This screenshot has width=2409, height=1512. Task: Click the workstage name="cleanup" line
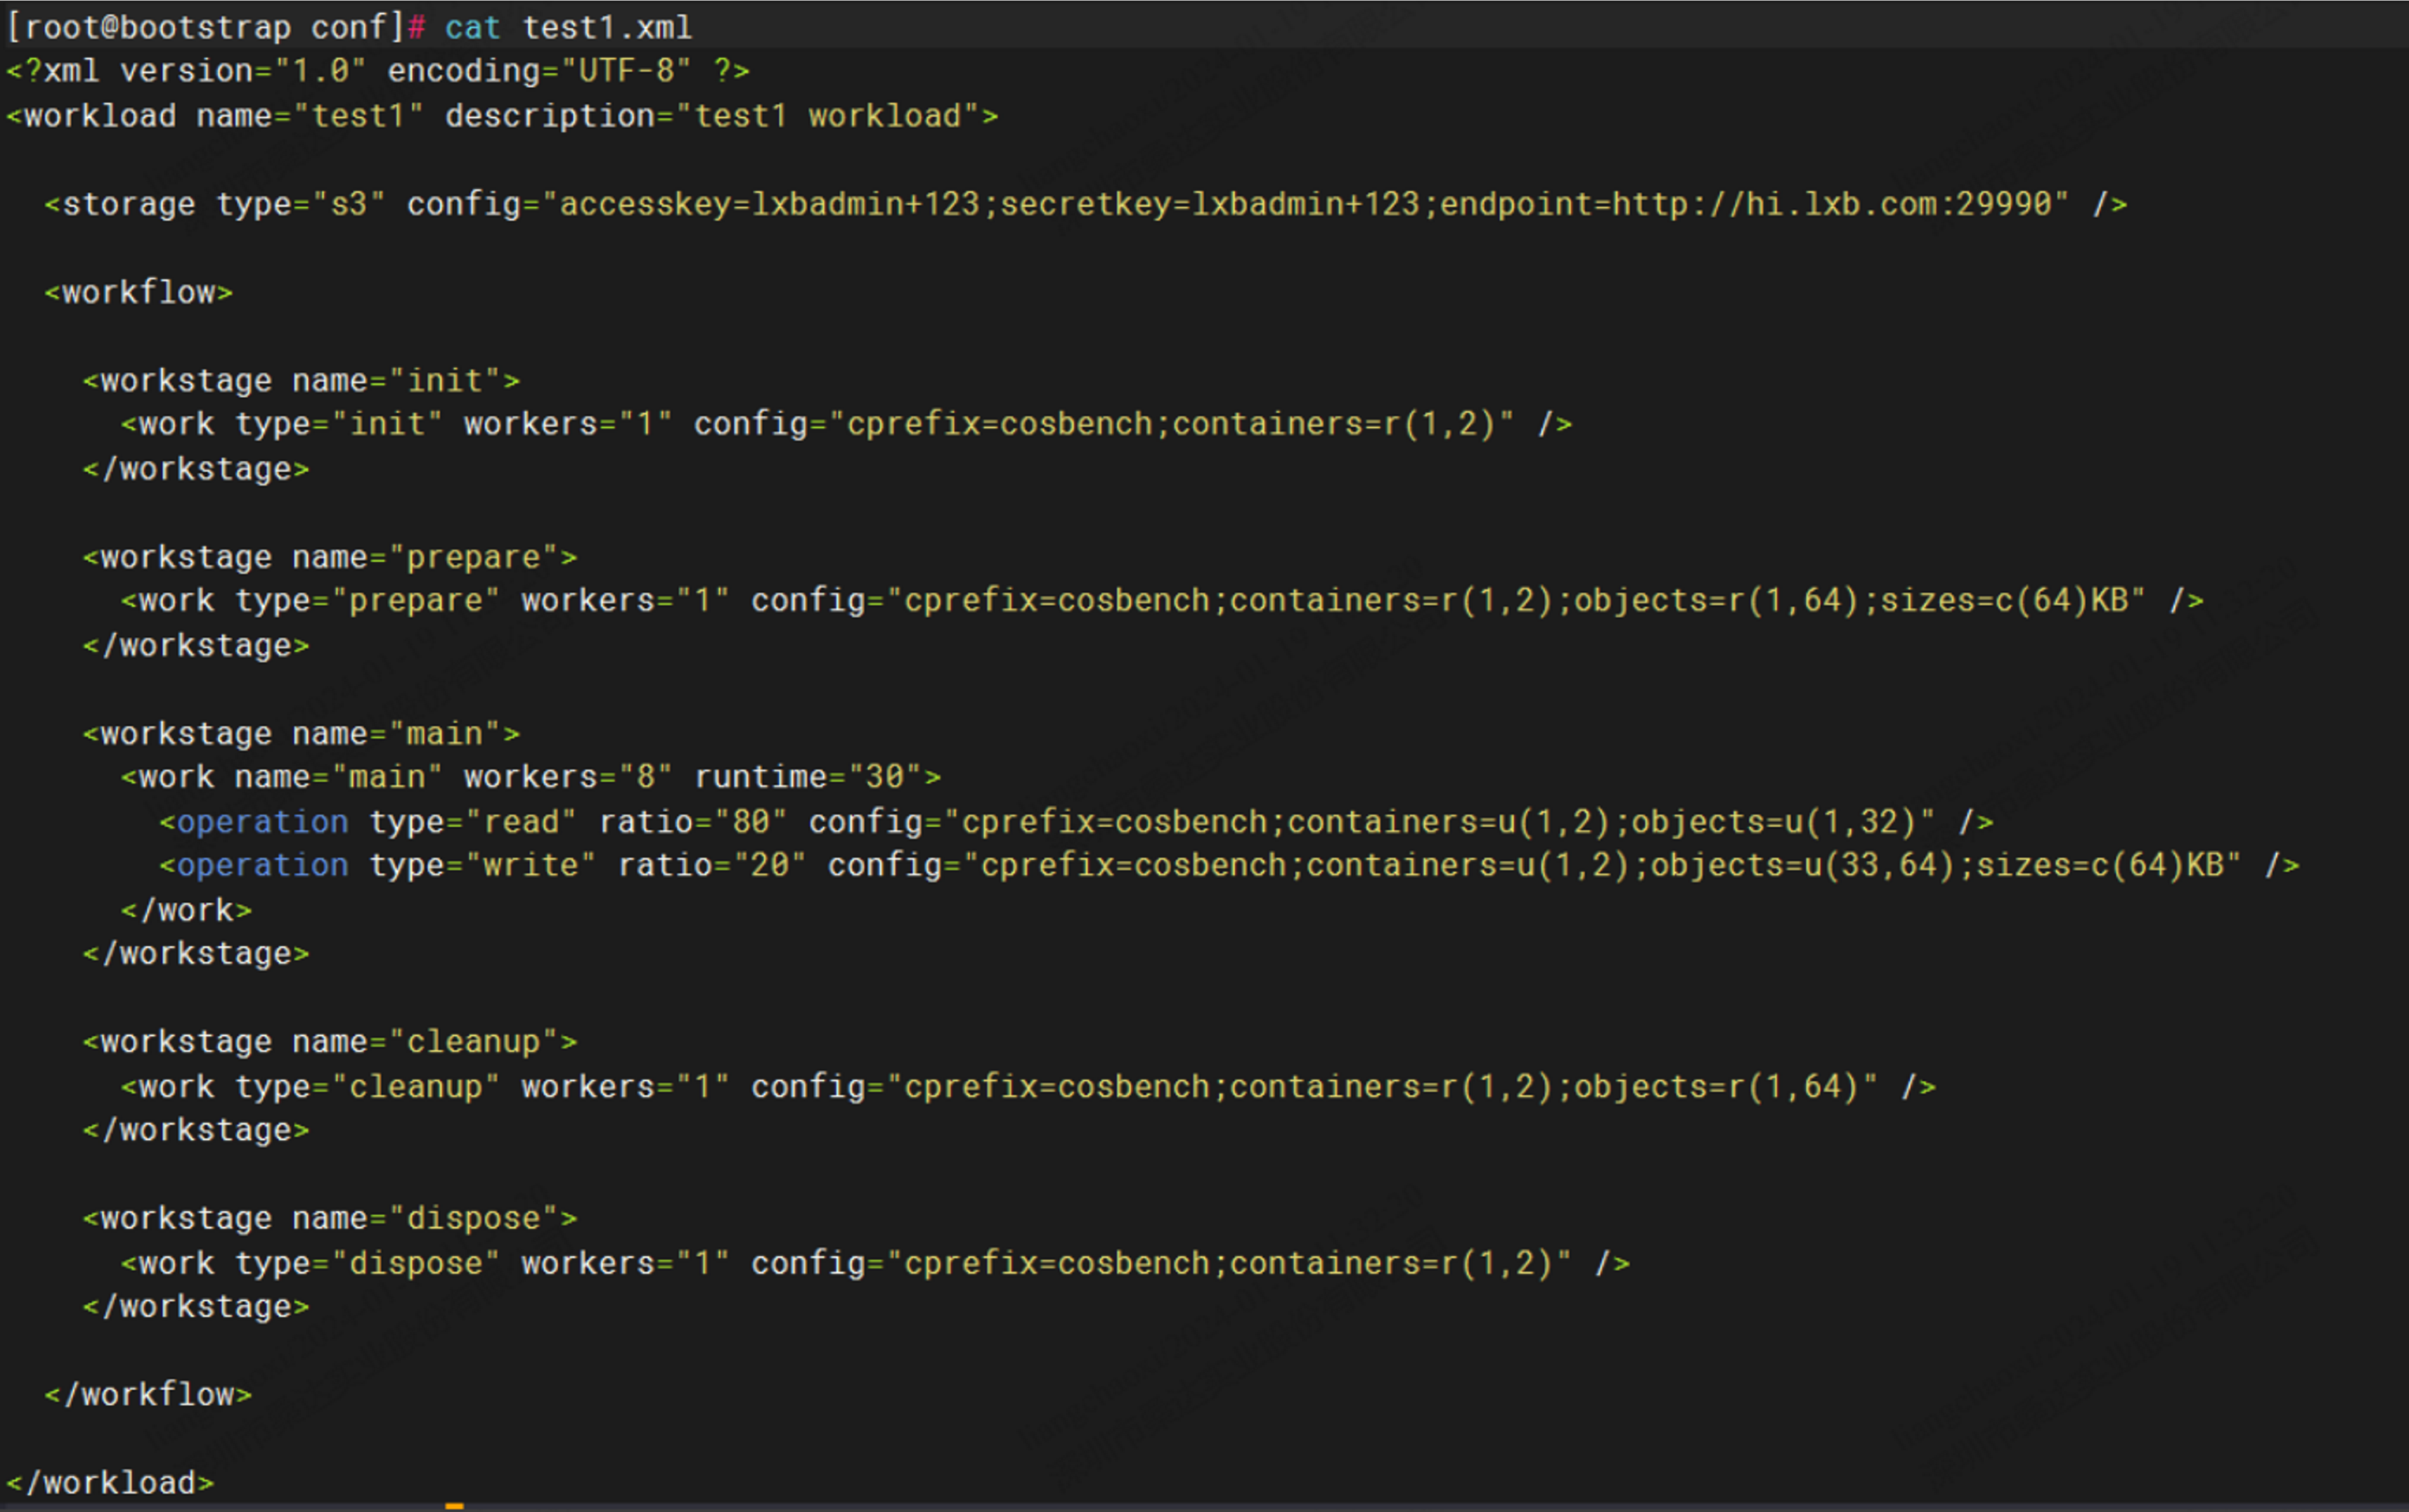(x=330, y=1042)
